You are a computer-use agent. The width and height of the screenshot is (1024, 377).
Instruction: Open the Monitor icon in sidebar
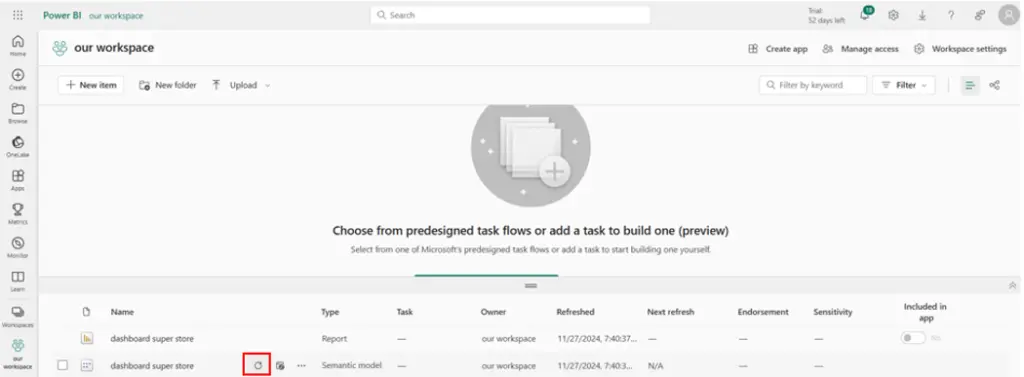18,247
